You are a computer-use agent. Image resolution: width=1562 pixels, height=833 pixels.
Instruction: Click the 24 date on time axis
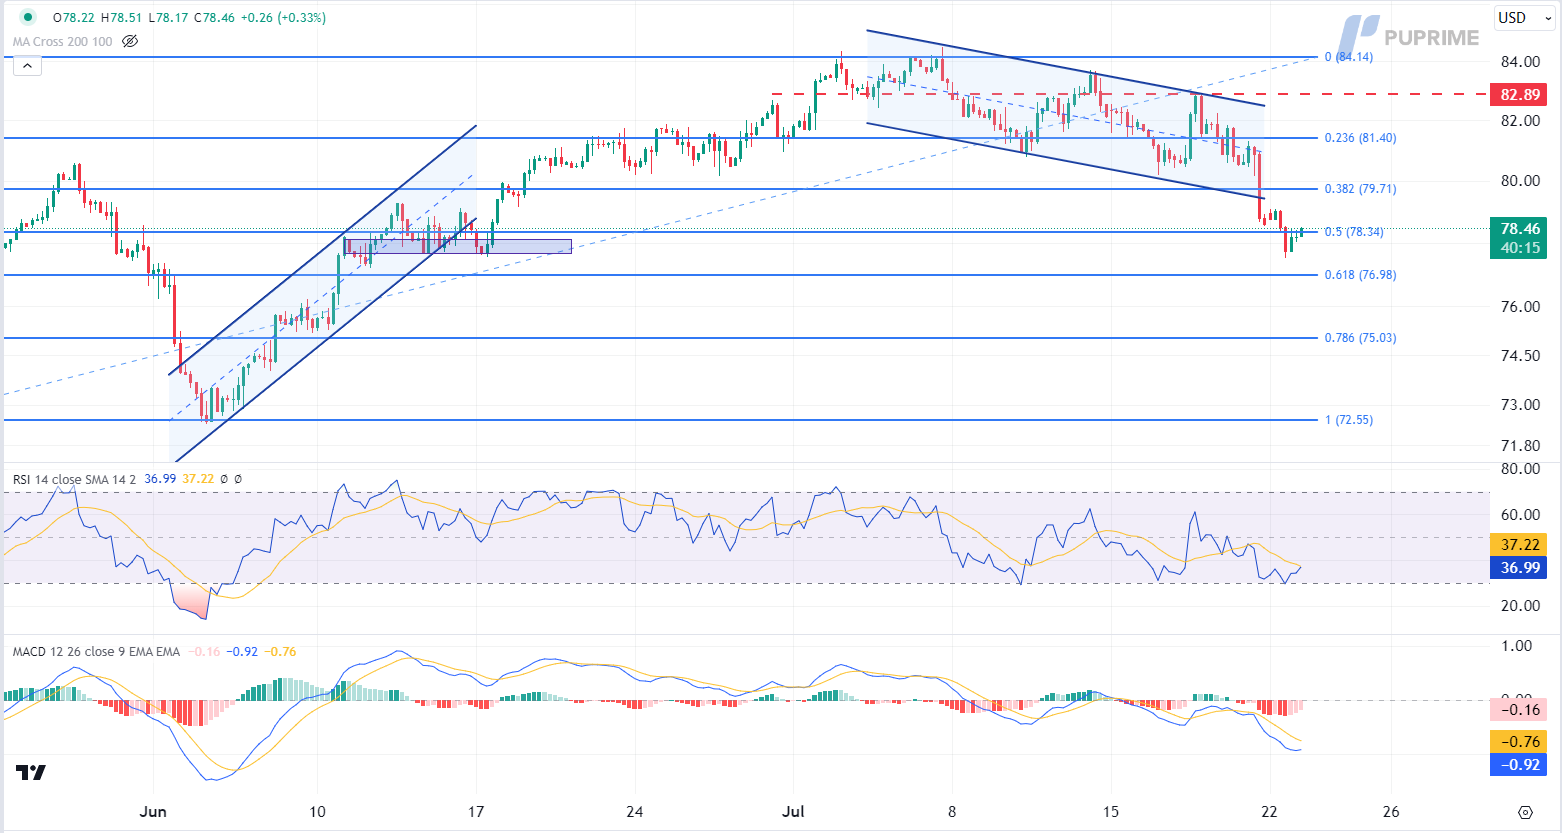634,811
